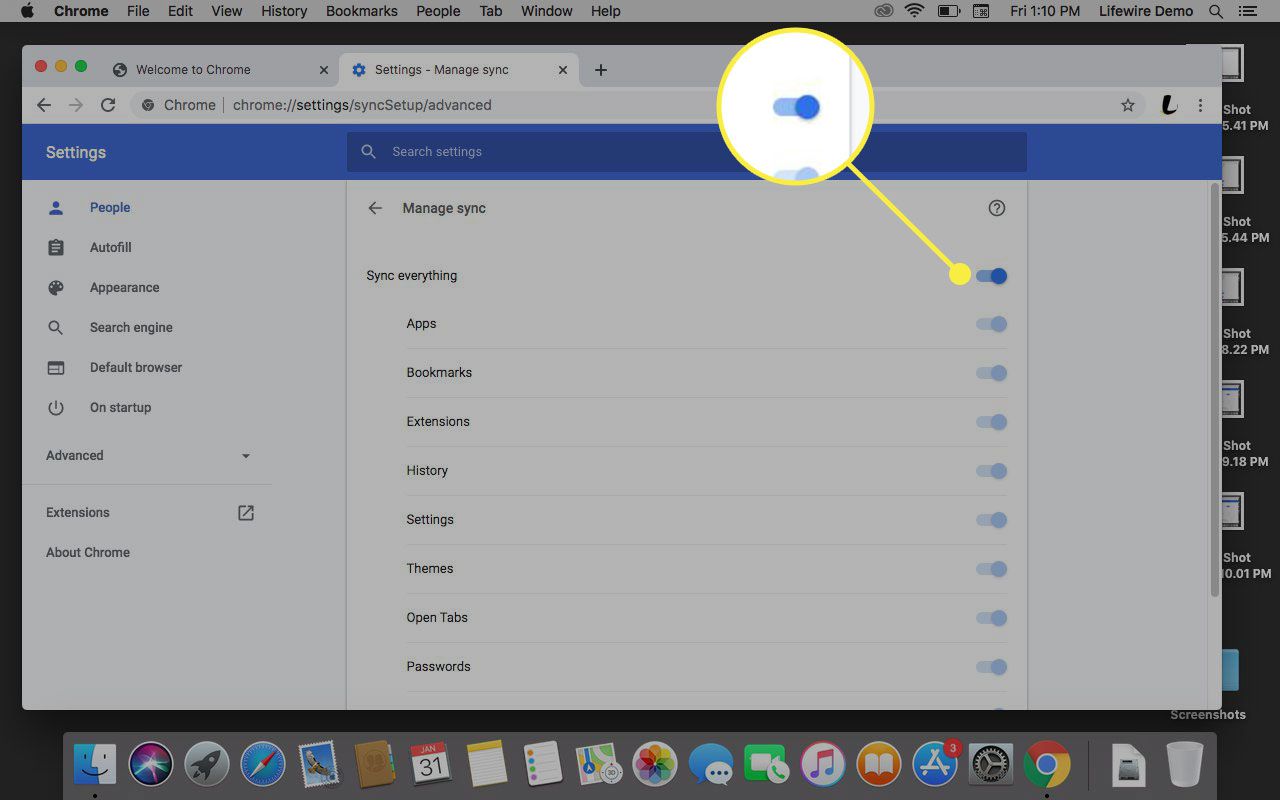Bookmark this page with the star icon

tap(1128, 105)
